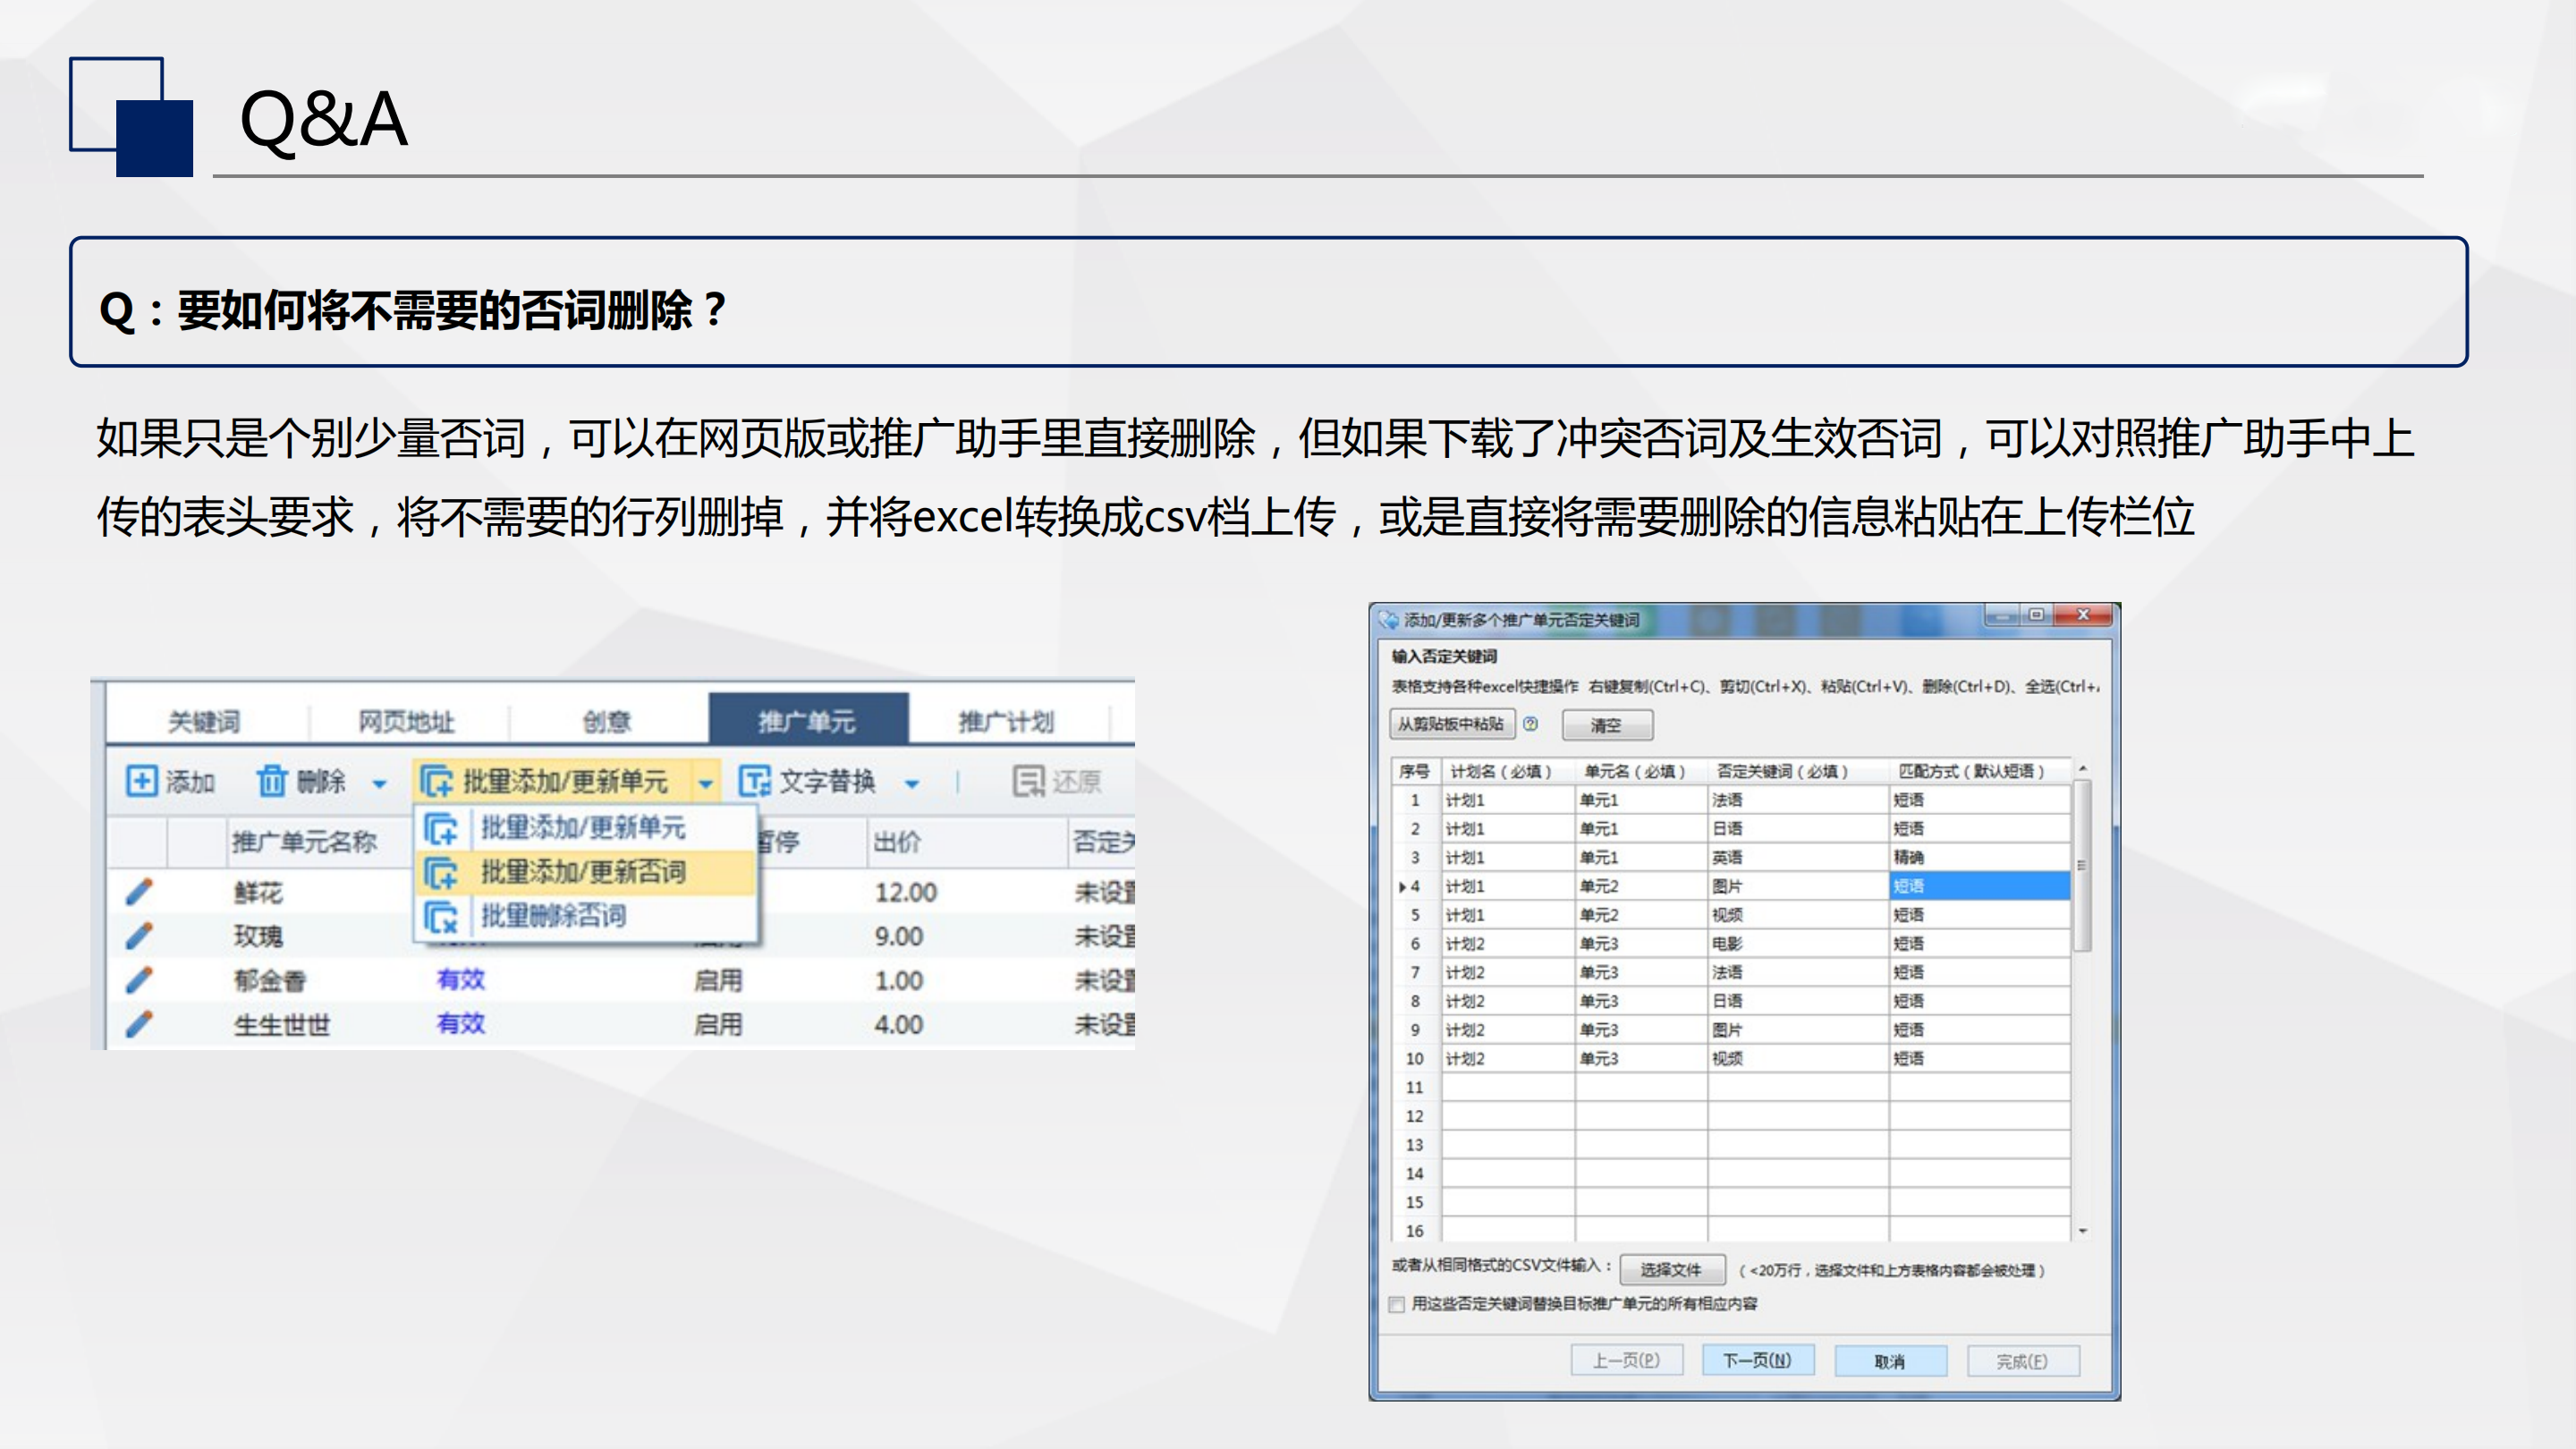Screen dimensions: 2576x1449
Task: Choose 批量删除否词 menu entry
Action: click(x=584, y=915)
